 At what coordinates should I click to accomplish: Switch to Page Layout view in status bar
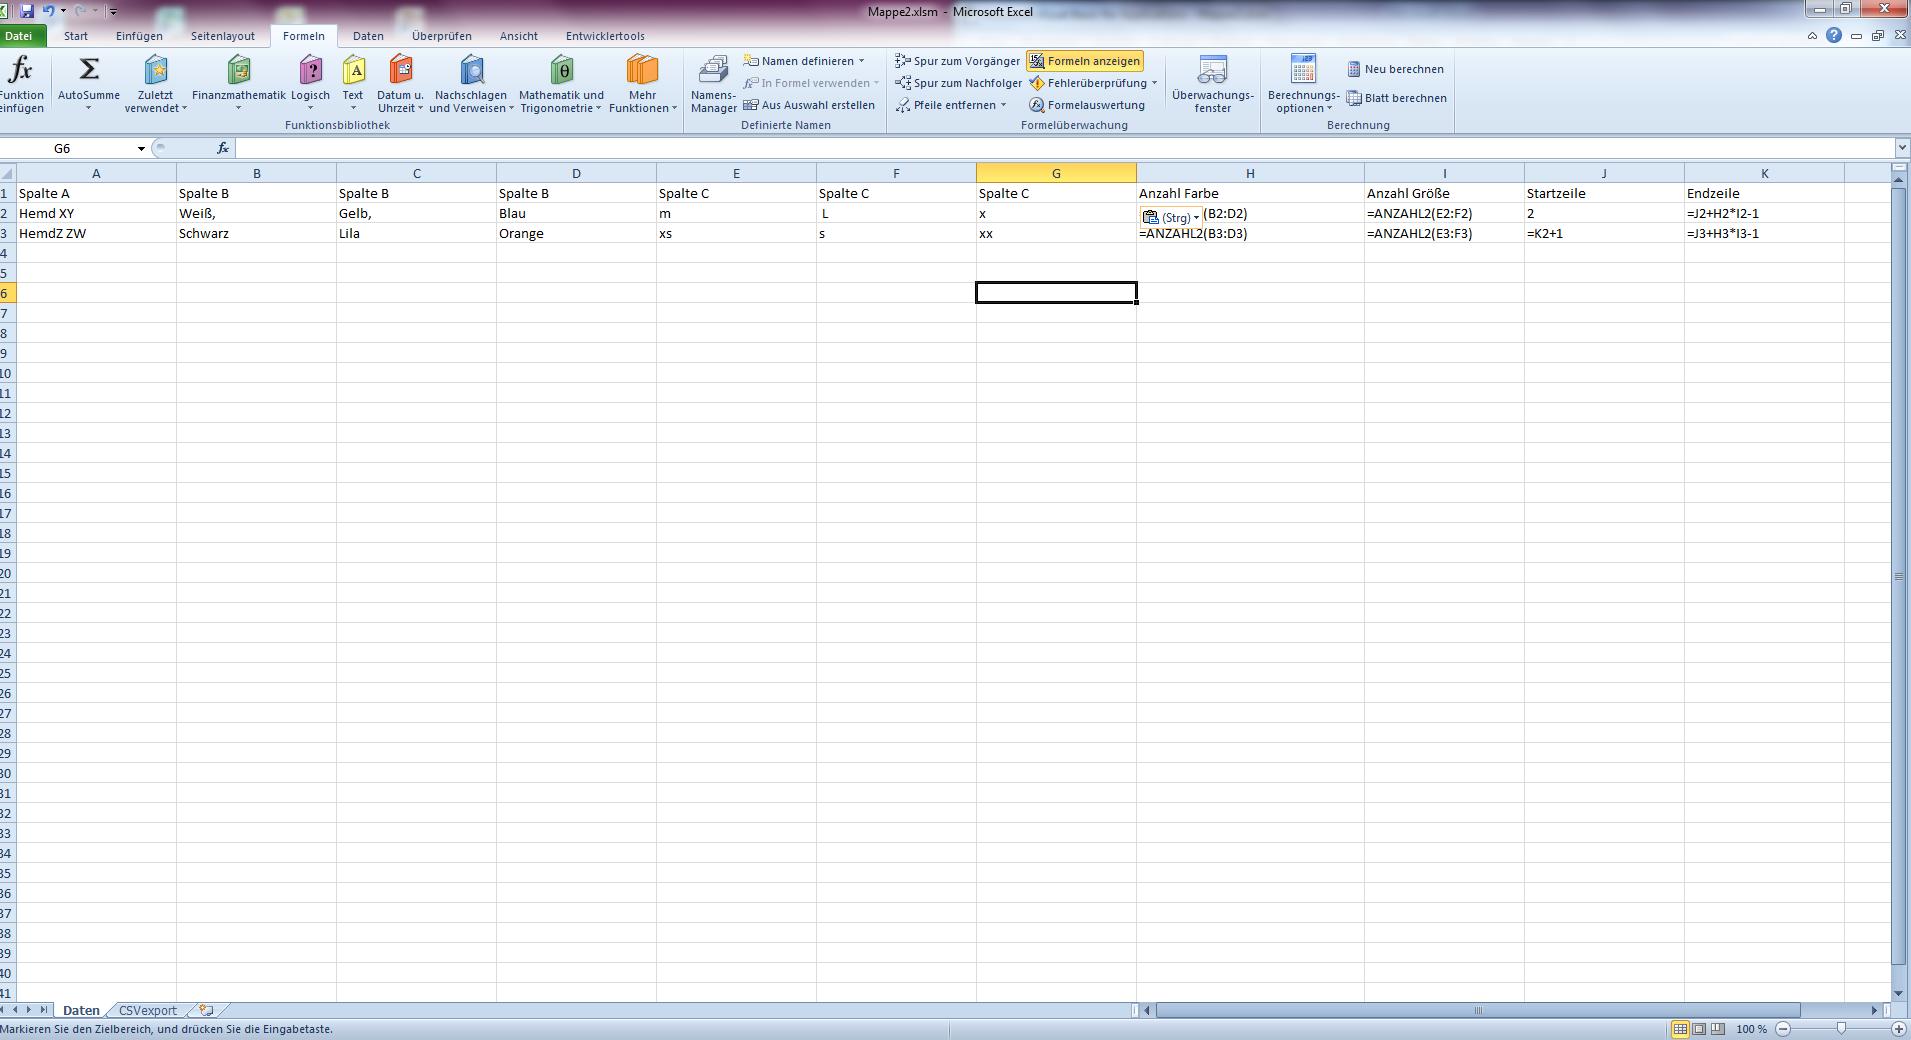[x=1699, y=1029]
